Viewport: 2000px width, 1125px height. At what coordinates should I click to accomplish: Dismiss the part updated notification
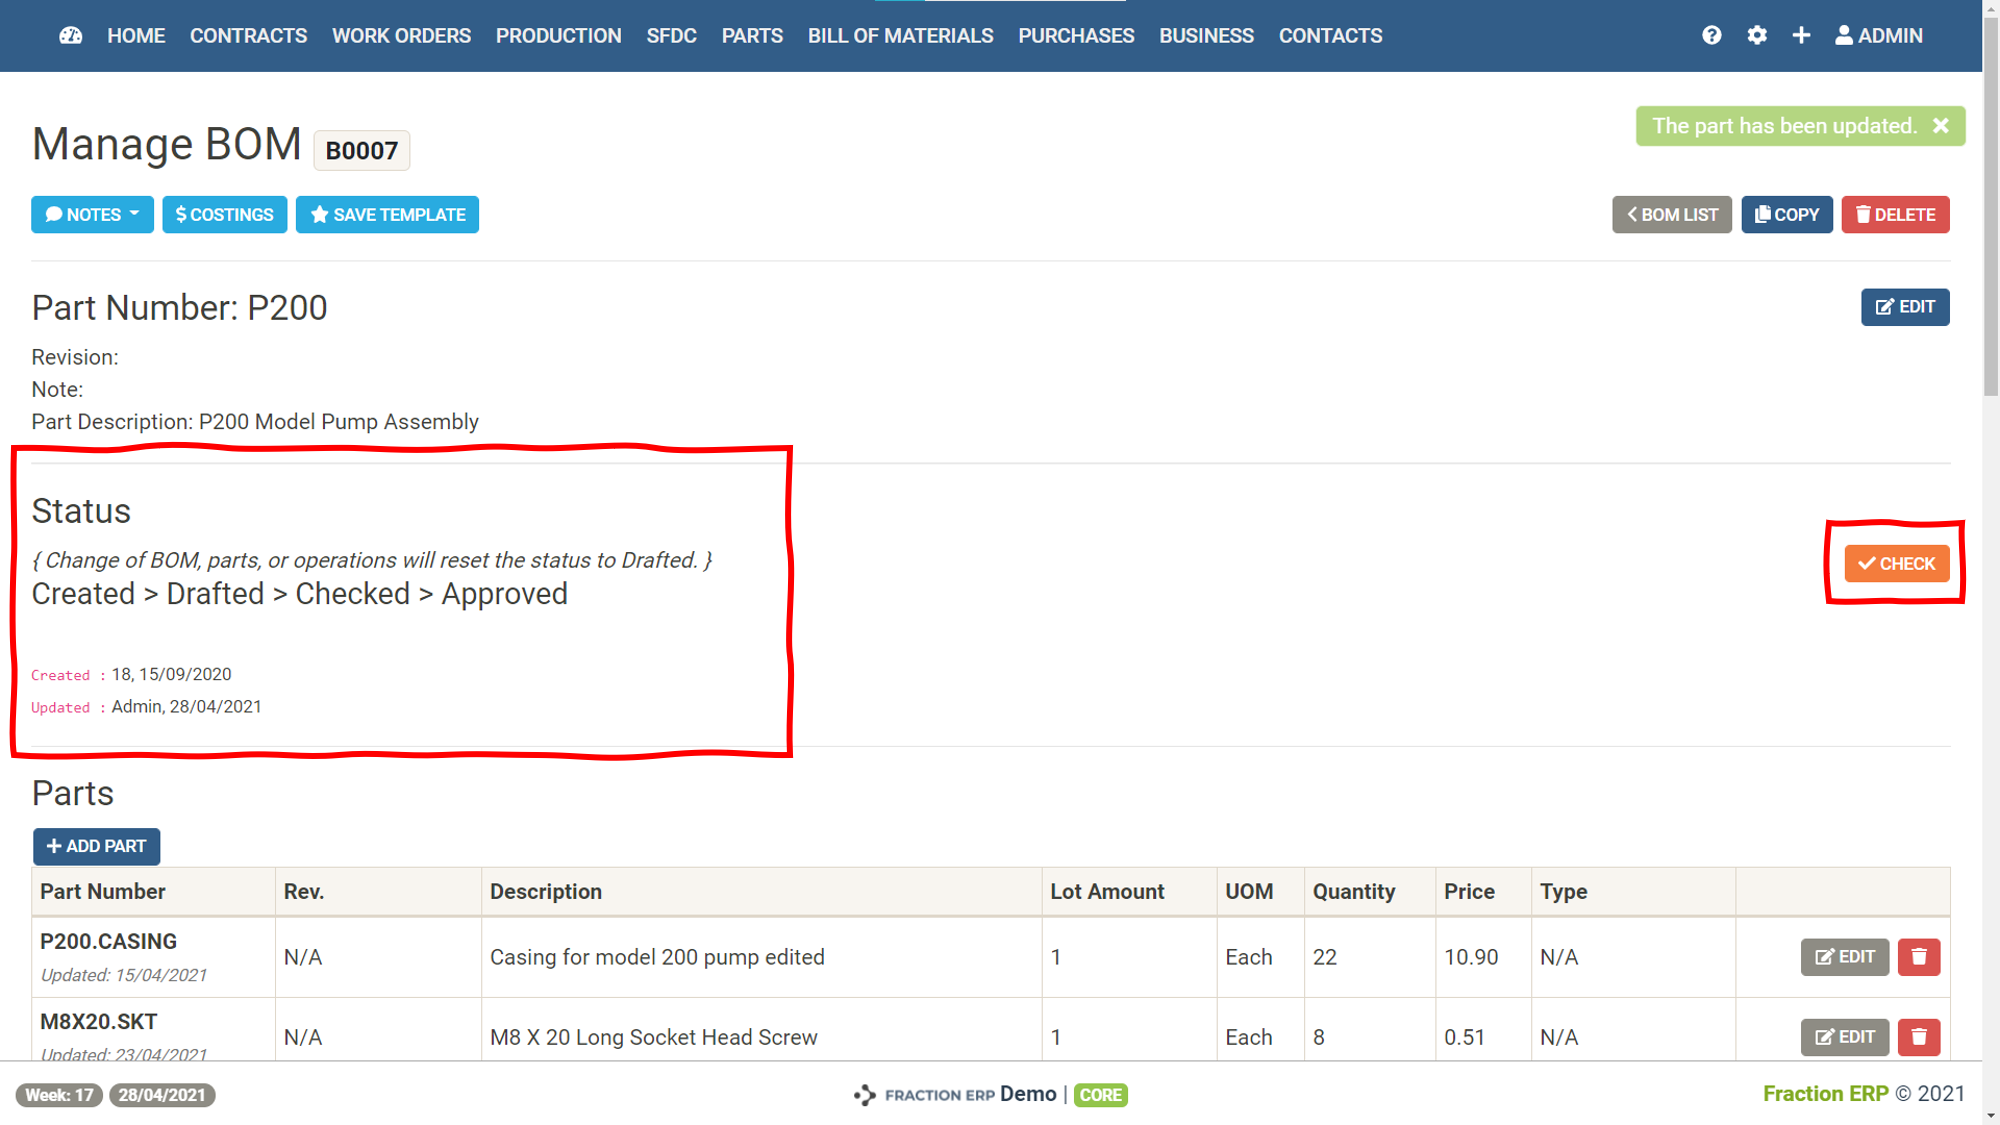pyautogui.click(x=1940, y=126)
